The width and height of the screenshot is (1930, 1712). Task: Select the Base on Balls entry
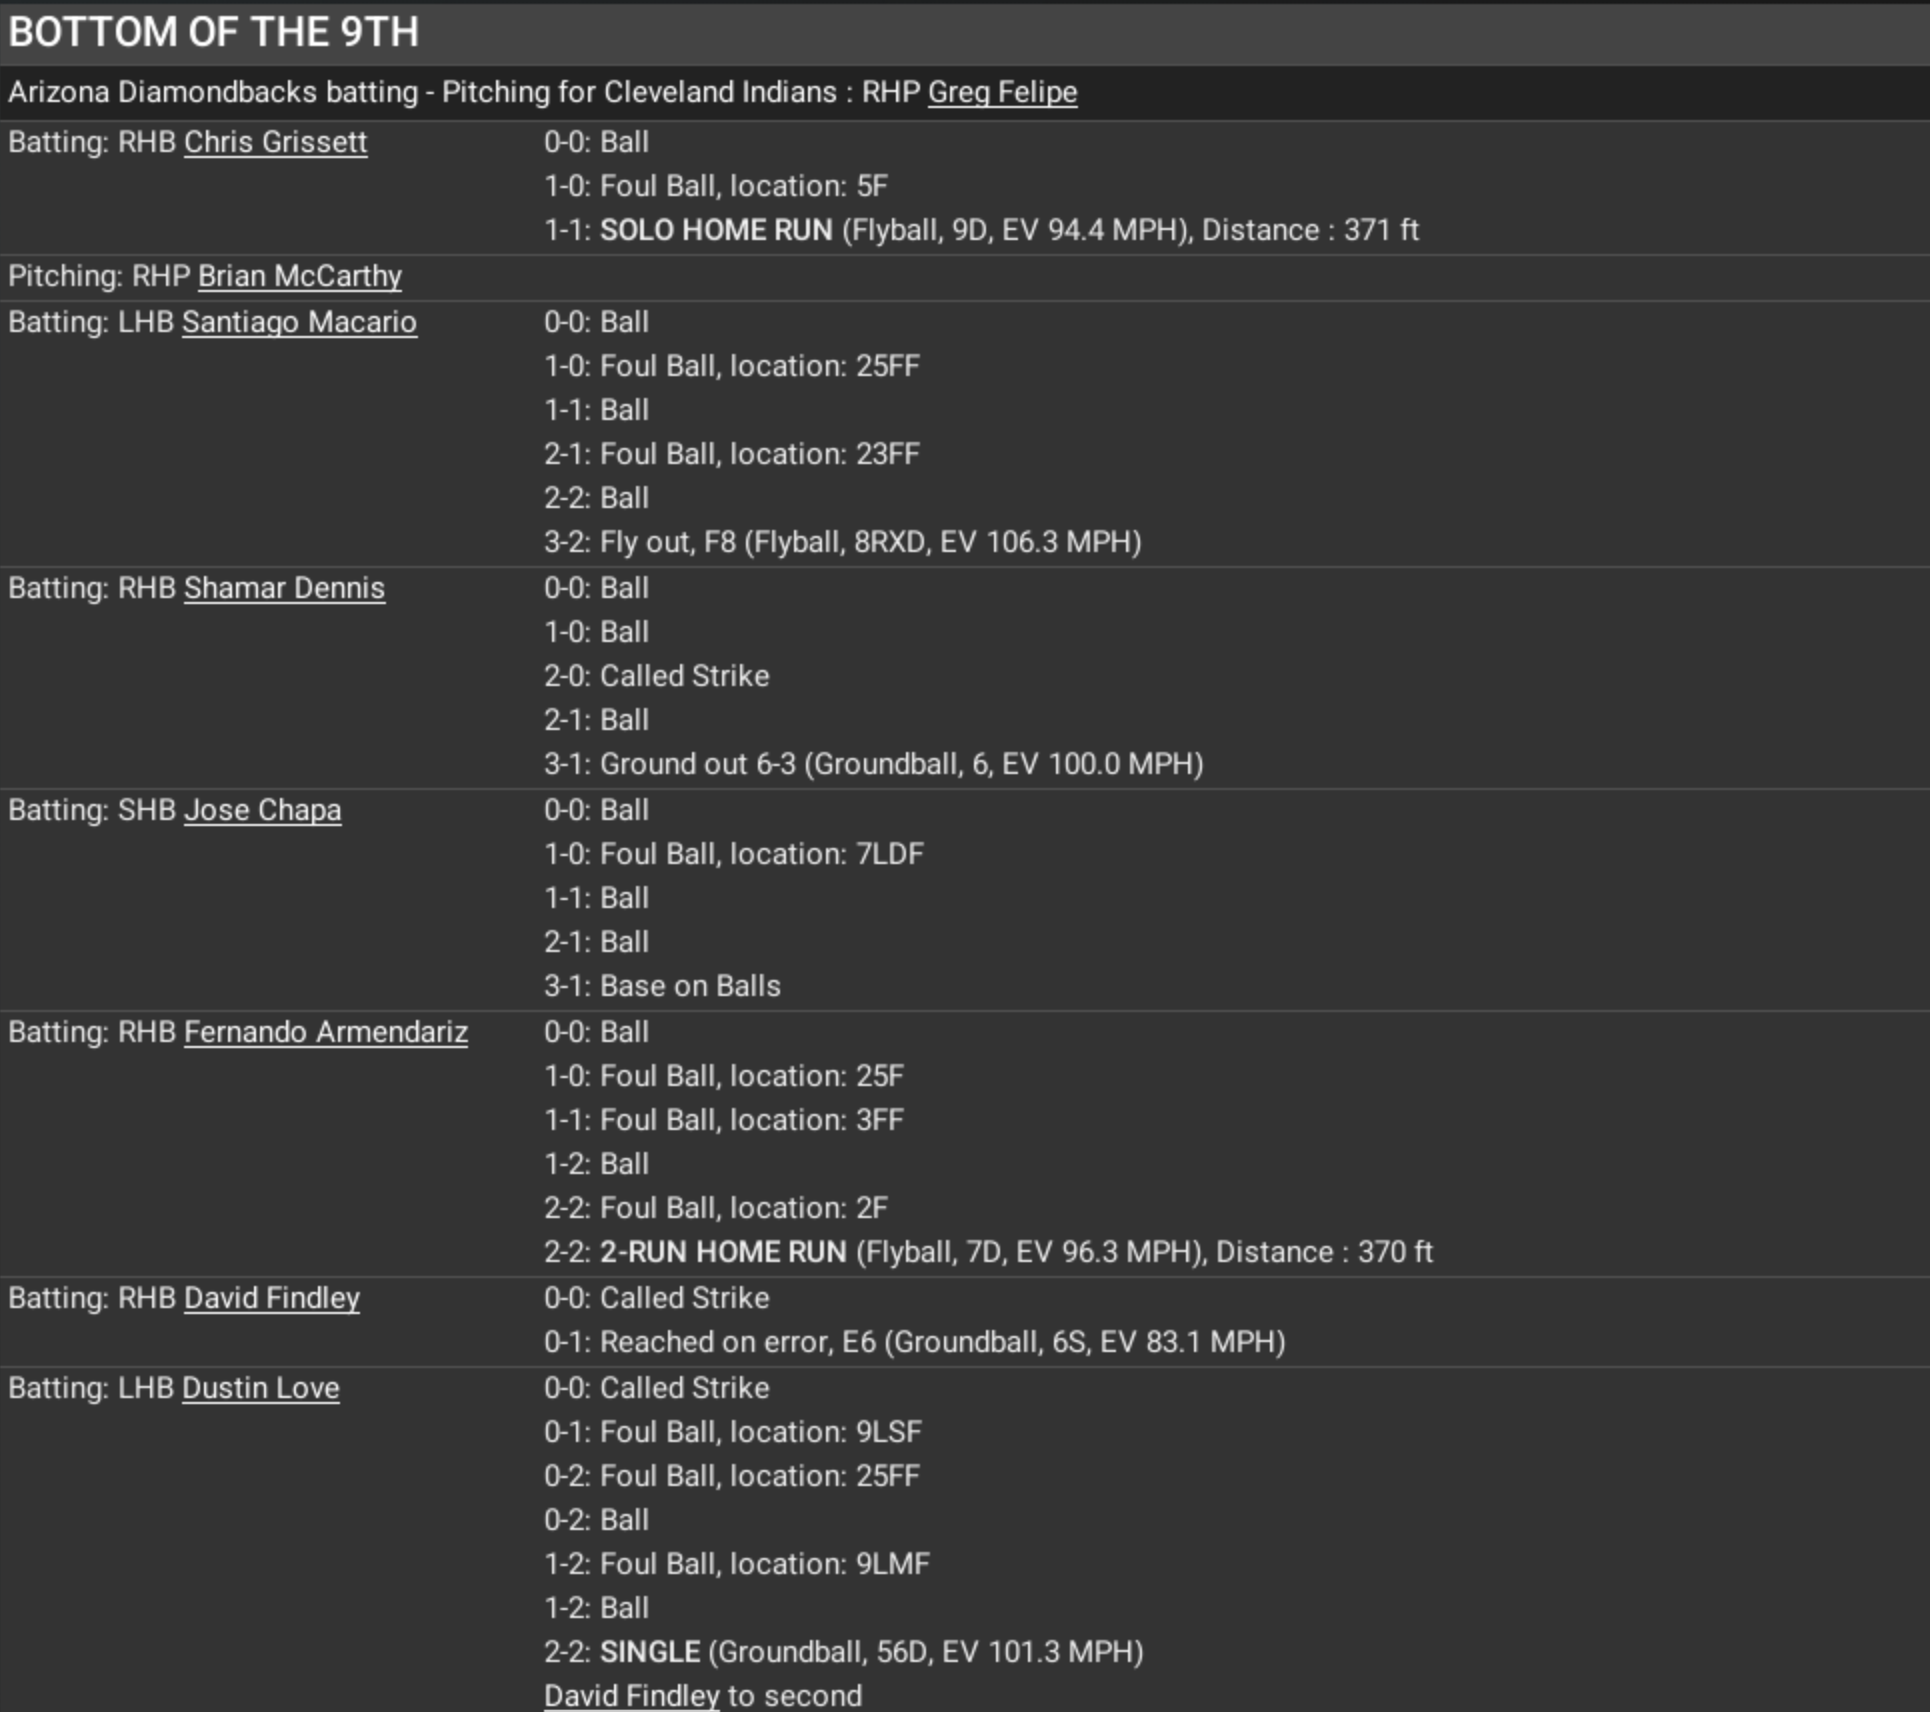[690, 986]
